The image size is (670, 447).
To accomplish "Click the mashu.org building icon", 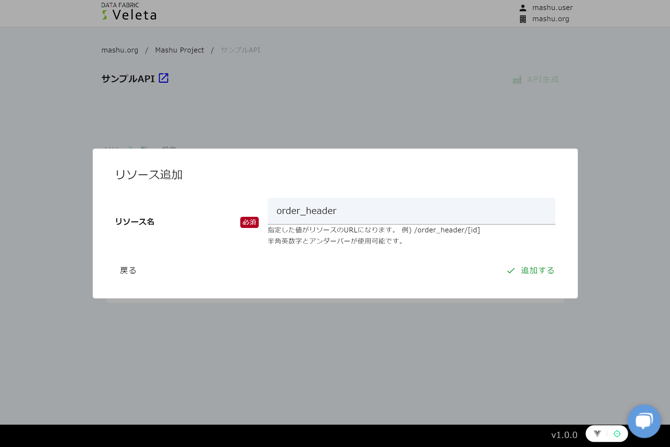I will [x=522, y=19].
